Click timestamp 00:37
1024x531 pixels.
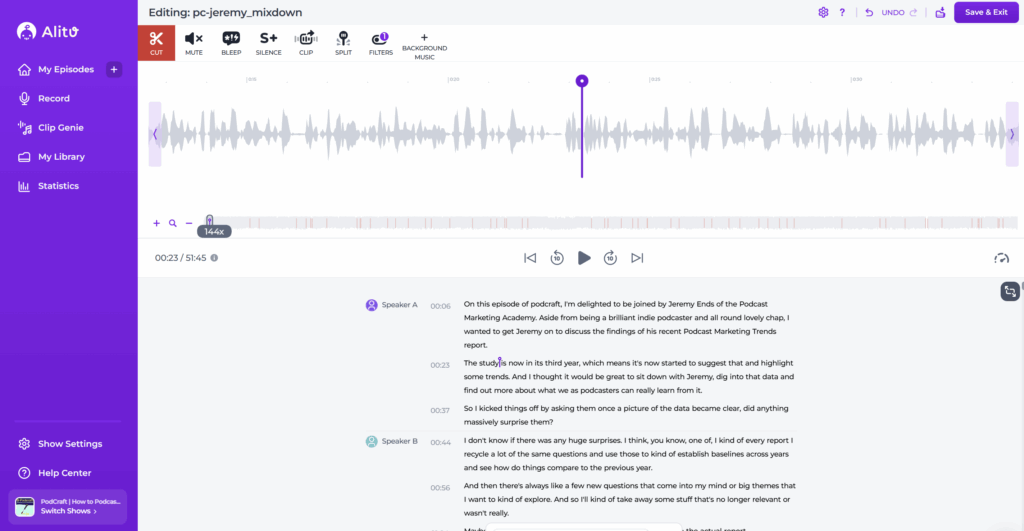[440, 411]
